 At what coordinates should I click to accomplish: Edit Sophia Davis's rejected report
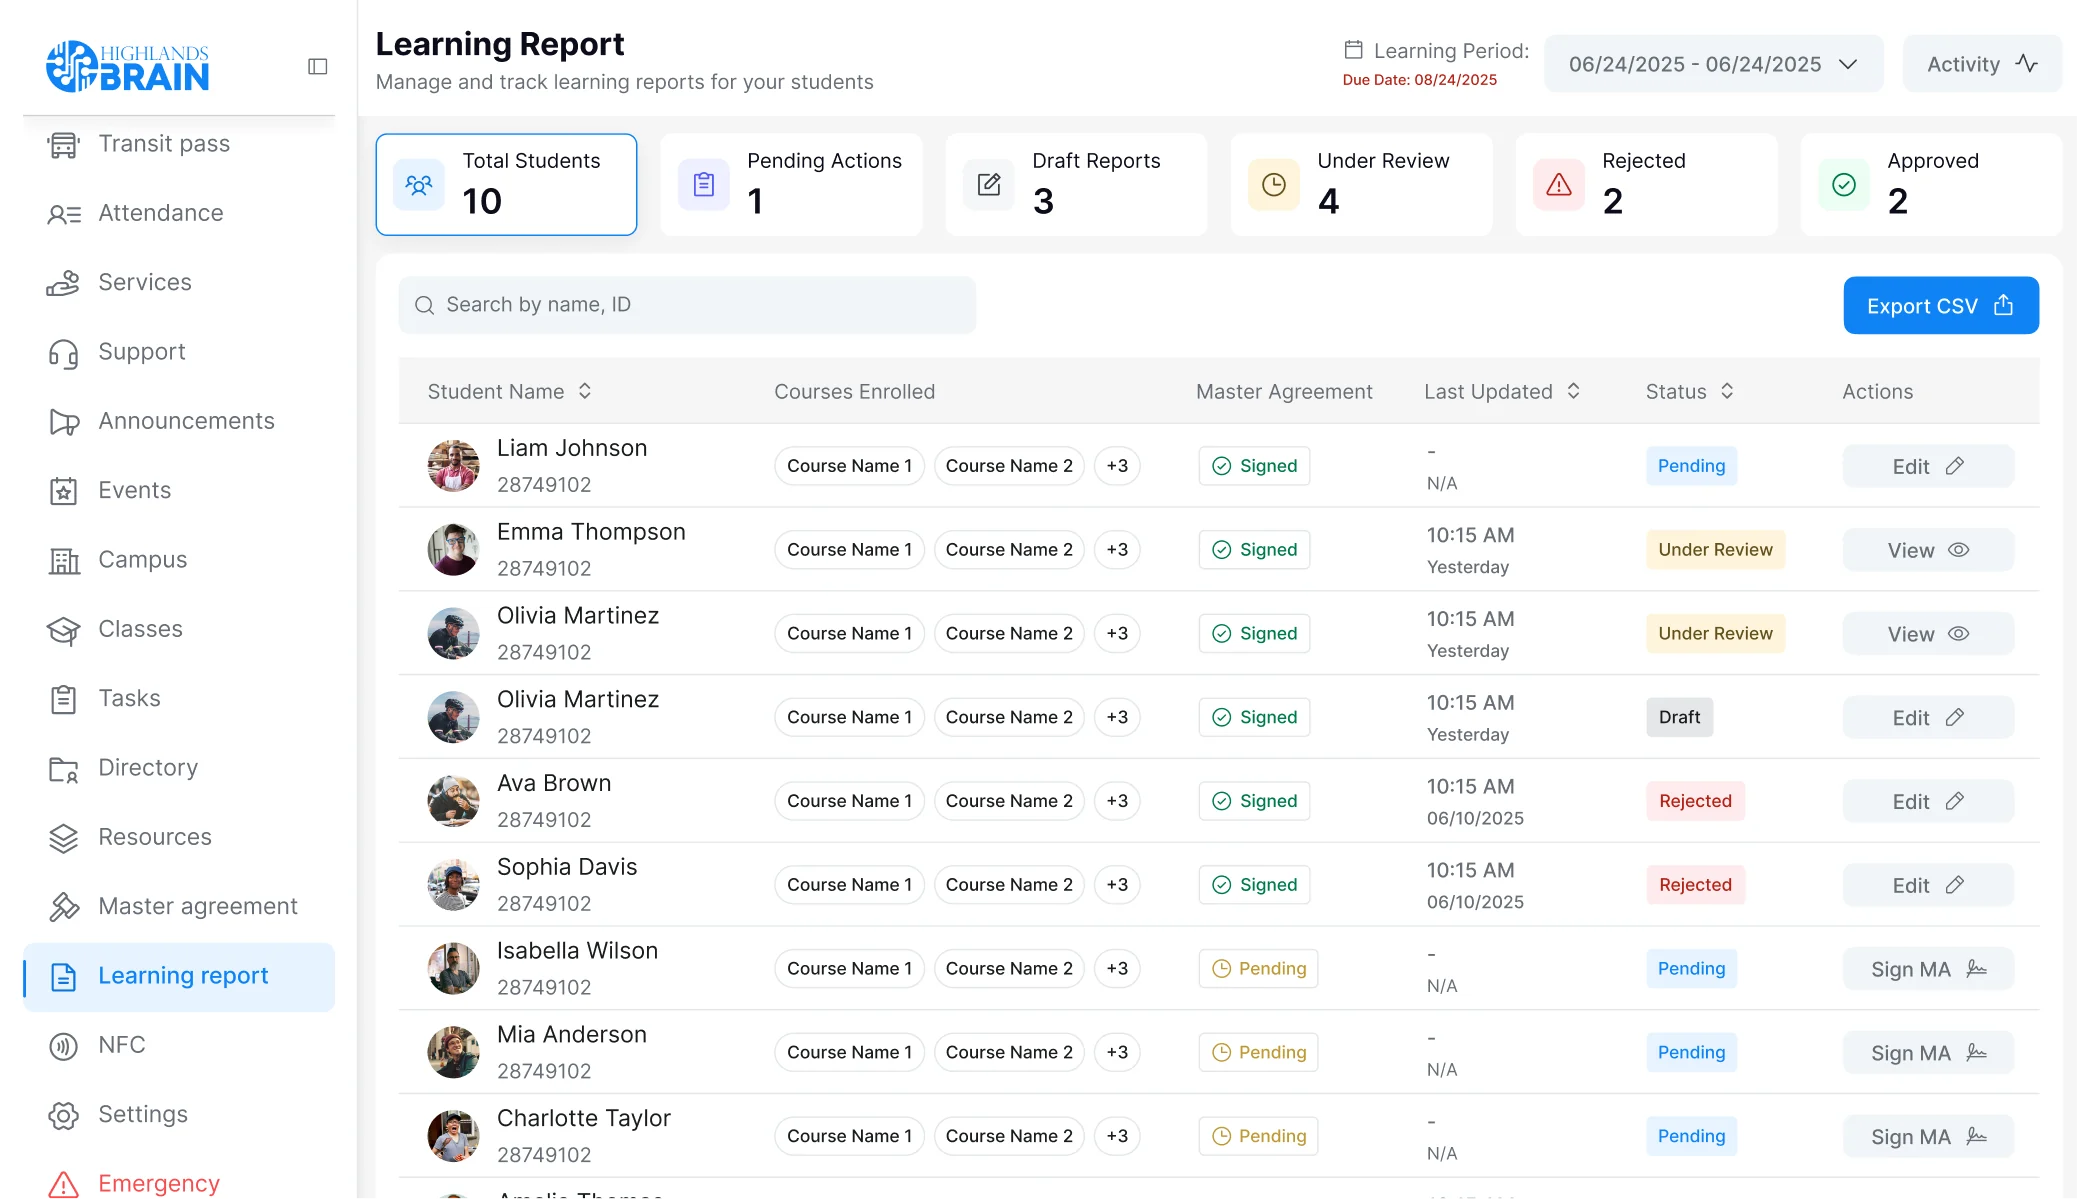[x=1928, y=885]
